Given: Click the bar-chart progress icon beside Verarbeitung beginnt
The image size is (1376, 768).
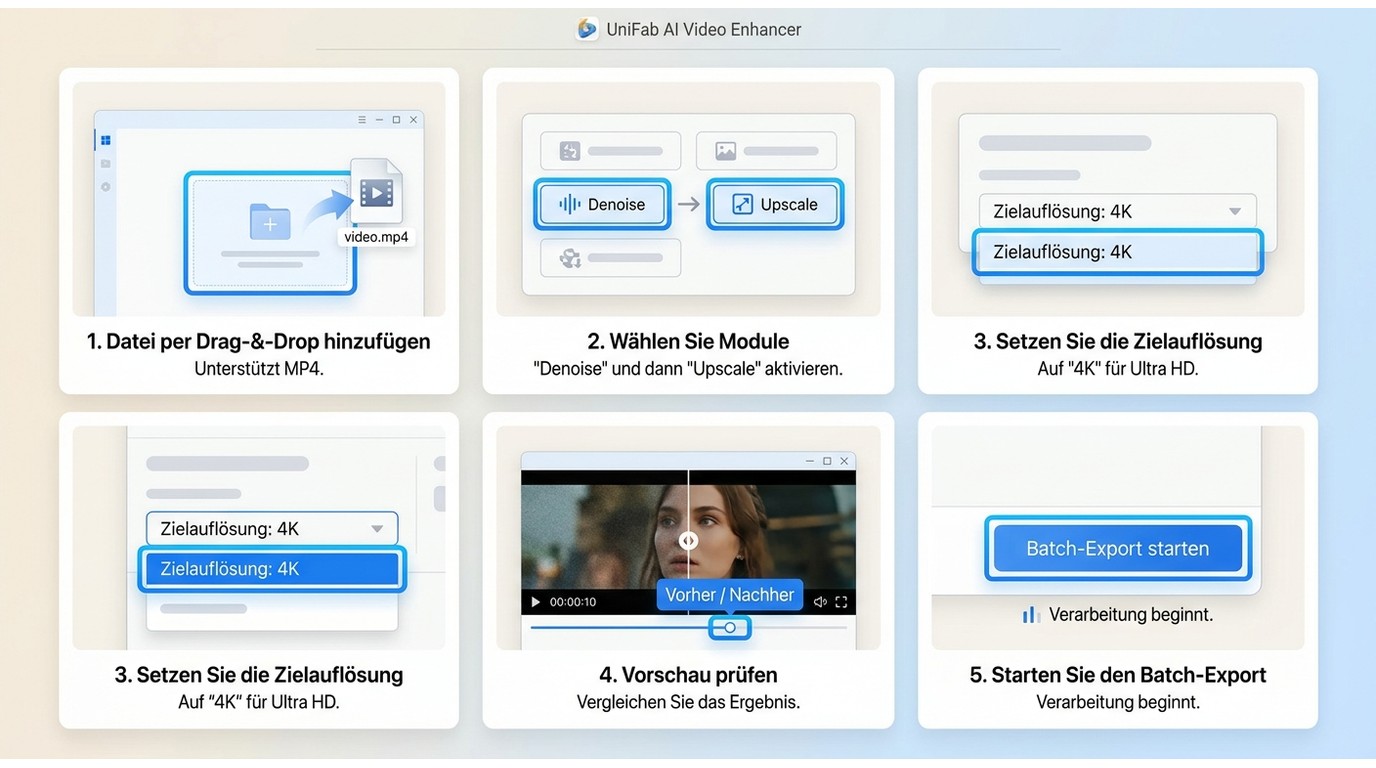Looking at the screenshot, I should 1031,615.
